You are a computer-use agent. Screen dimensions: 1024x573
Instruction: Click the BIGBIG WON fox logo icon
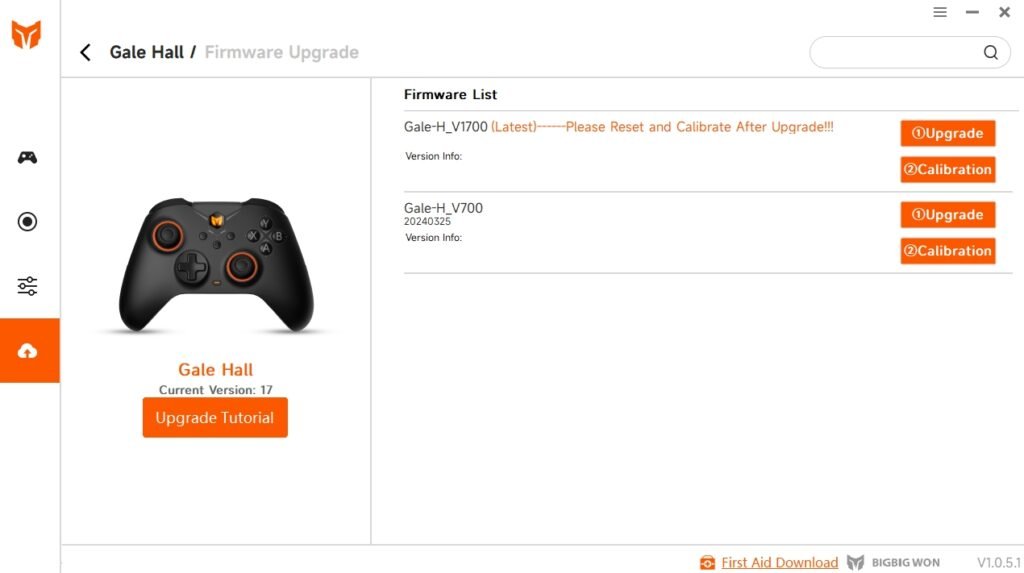[x=26, y=35]
